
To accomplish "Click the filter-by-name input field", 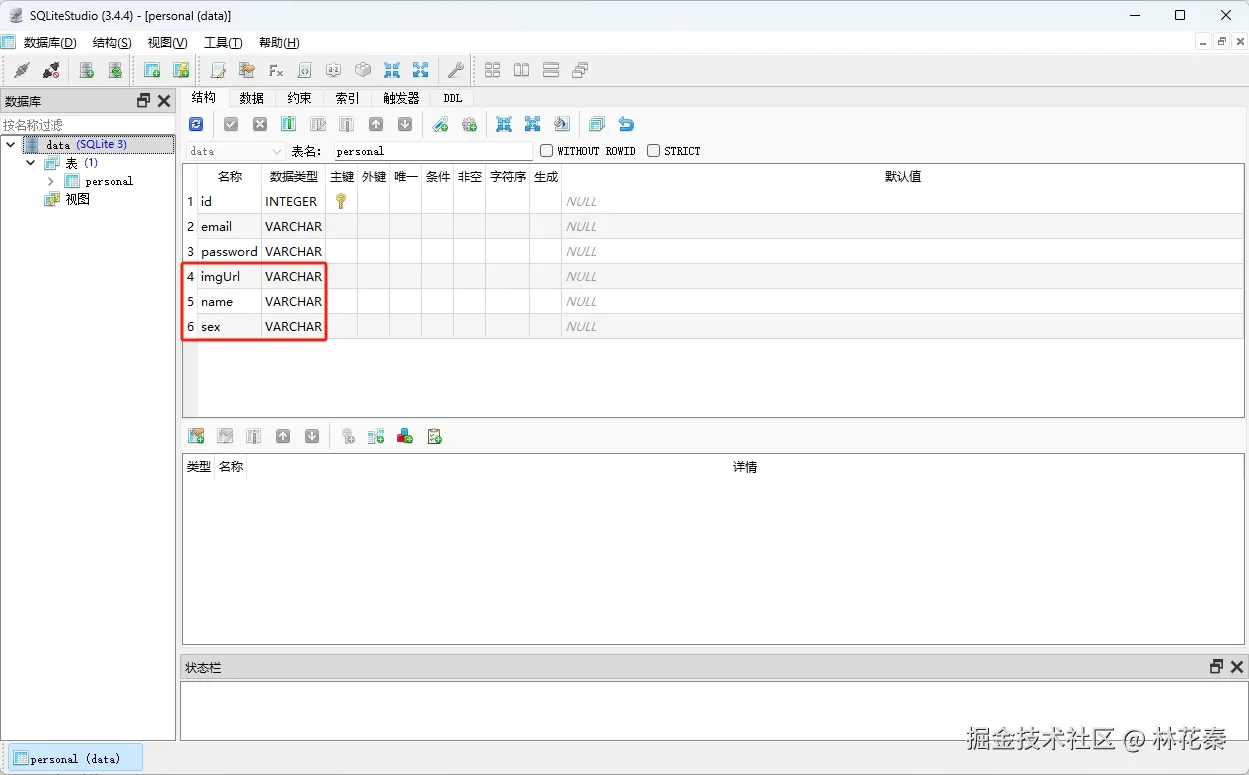I will pyautogui.click(x=88, y=125).
